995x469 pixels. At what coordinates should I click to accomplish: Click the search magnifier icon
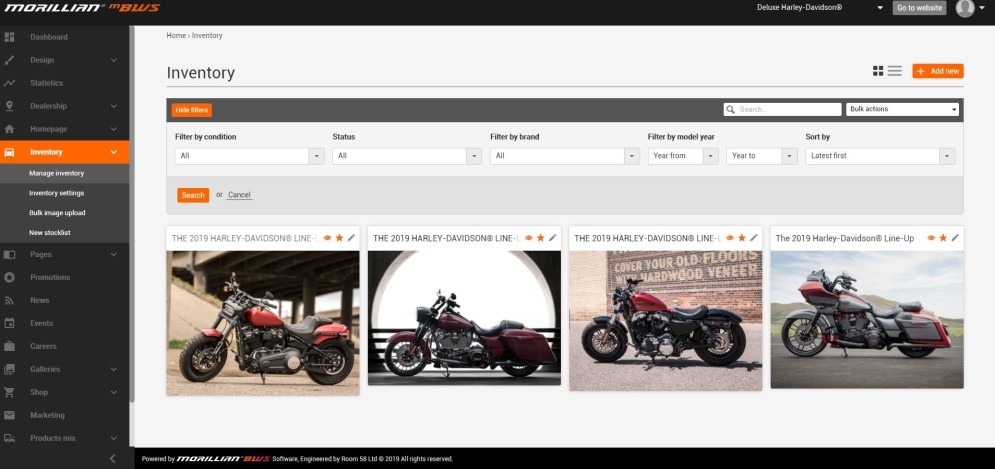(731, 110)
